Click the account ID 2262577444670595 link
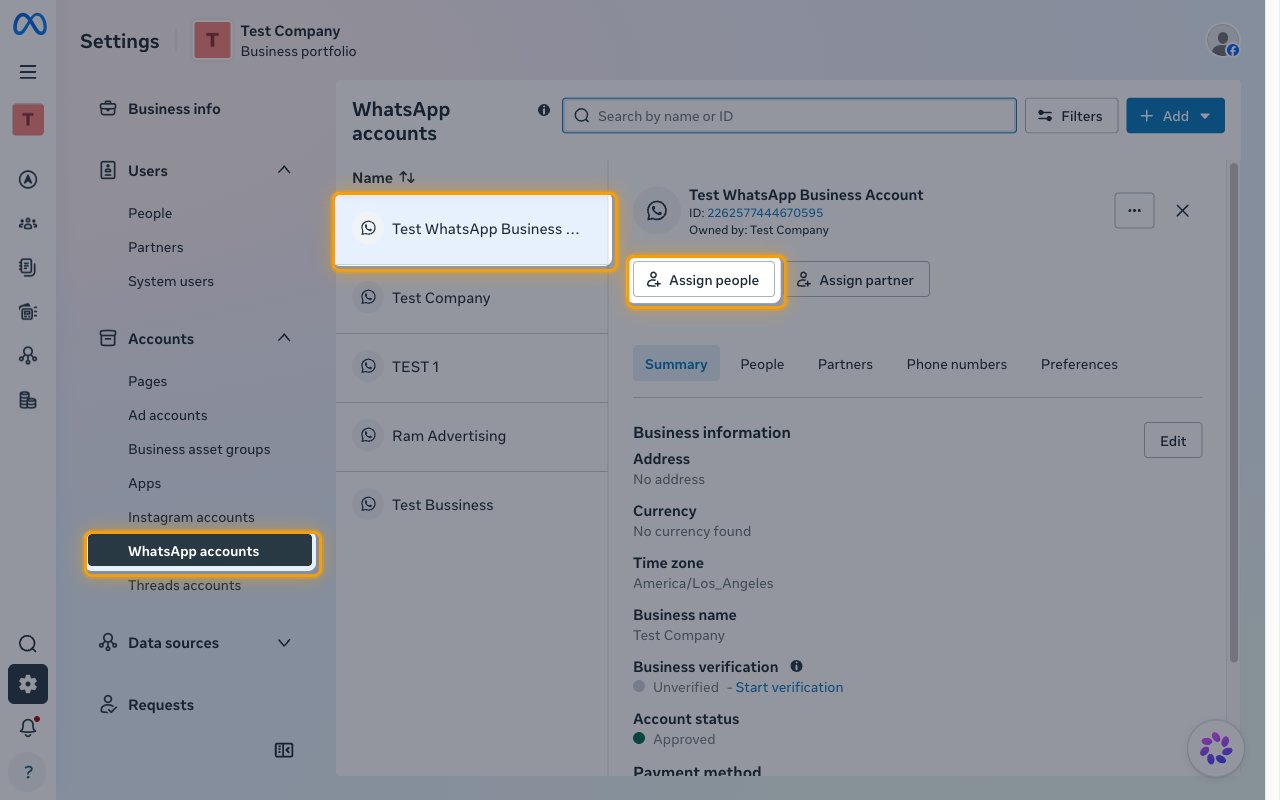The width and height of the screenshot is (1280, 800). click(x=765, y=213)
